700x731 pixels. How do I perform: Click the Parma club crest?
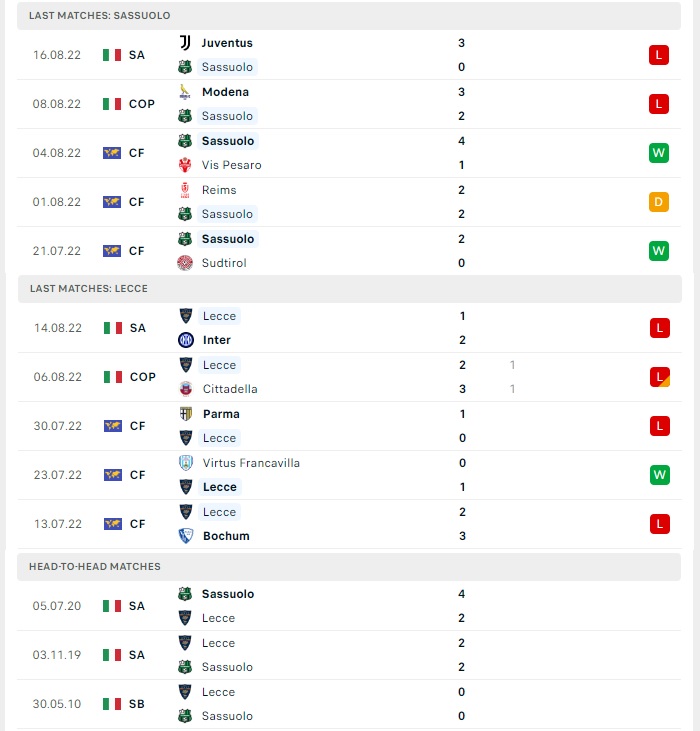click(186, 414)
